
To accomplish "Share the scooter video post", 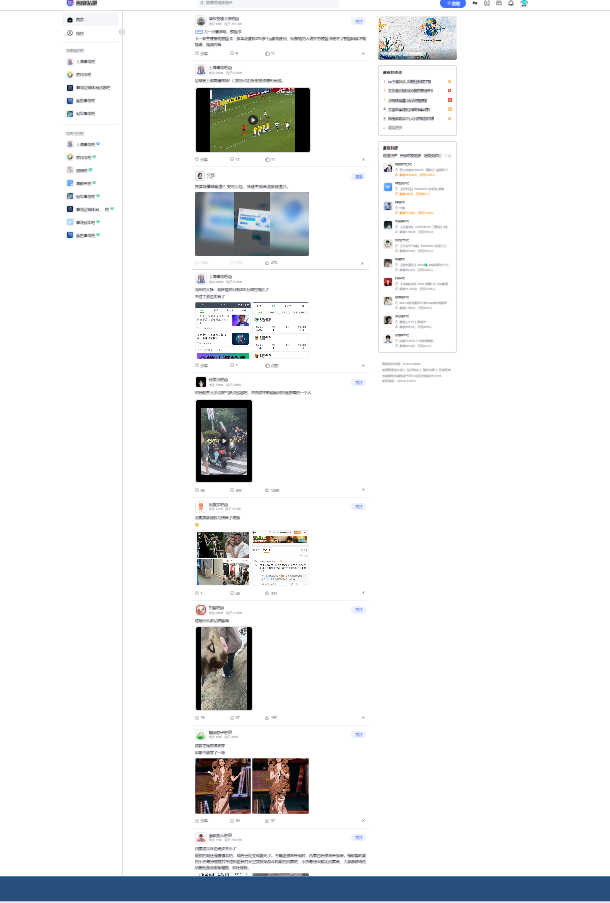I will 200,490.
